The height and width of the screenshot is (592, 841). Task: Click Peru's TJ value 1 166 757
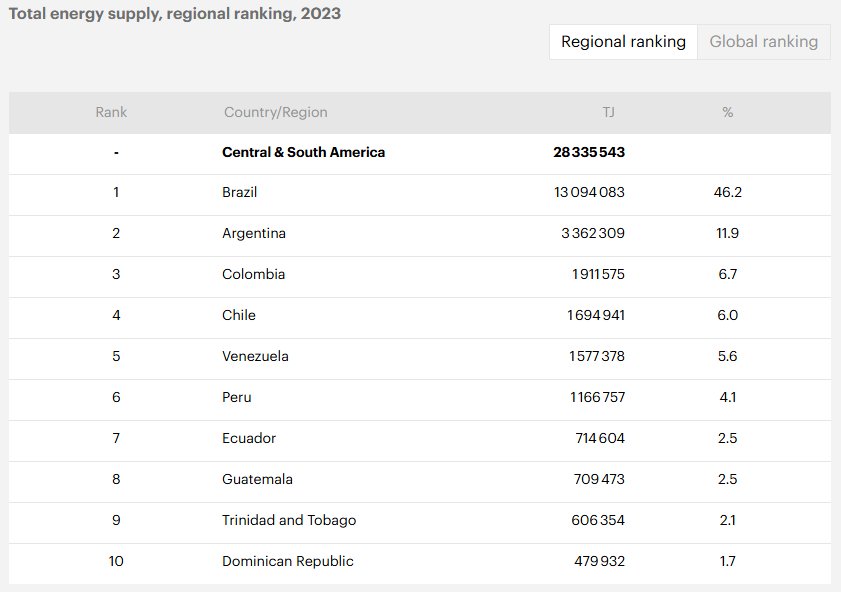point(597,397)
